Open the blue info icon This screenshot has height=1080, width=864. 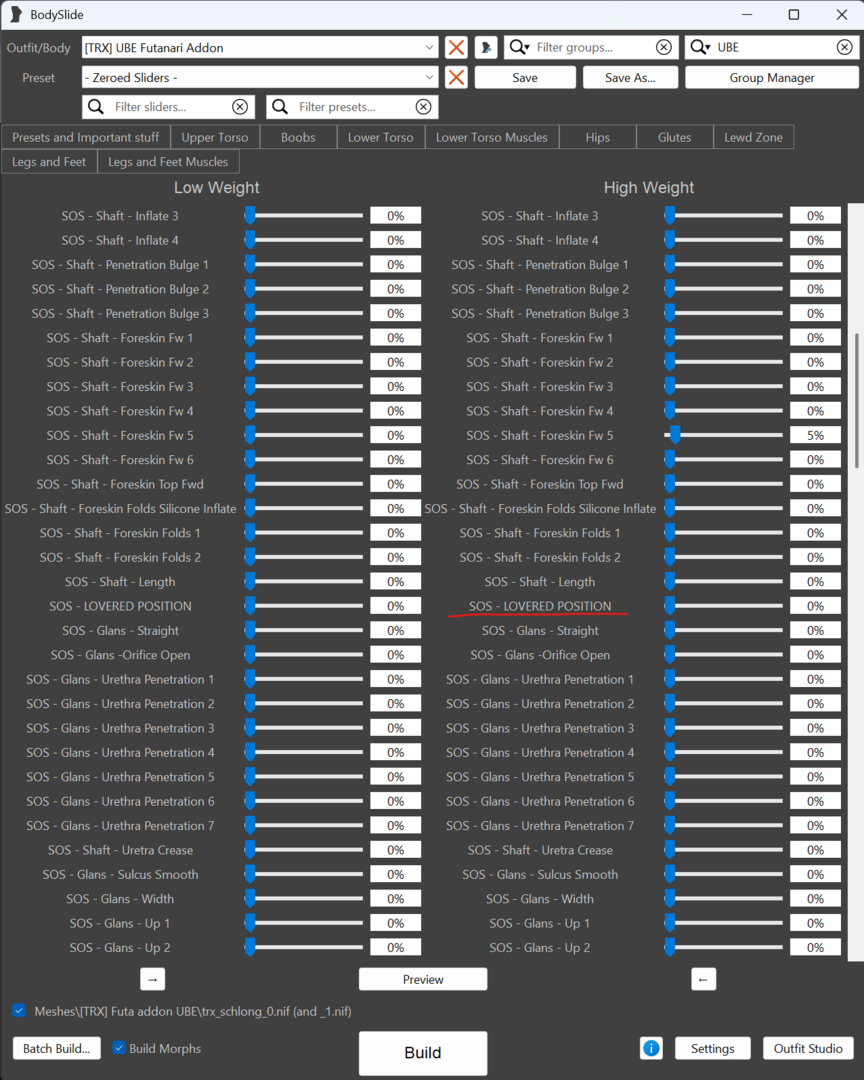[x=651, y=1048]
